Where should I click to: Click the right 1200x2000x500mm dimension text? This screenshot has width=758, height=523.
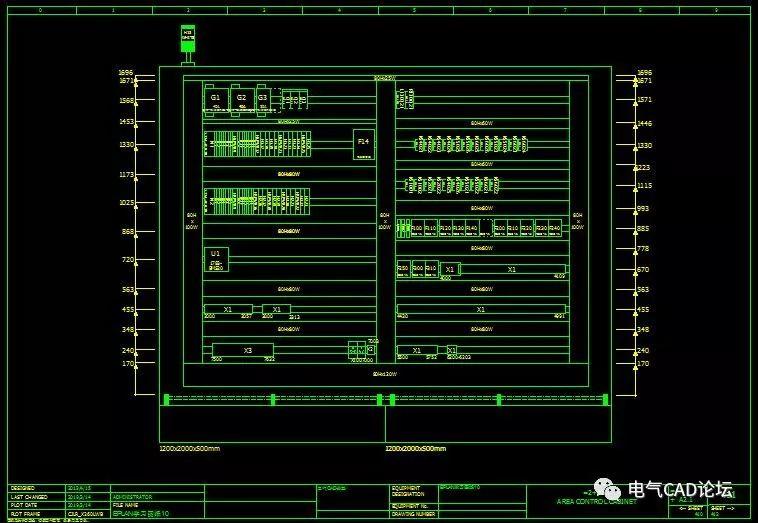pyautogui.click(x=415, y=449)
